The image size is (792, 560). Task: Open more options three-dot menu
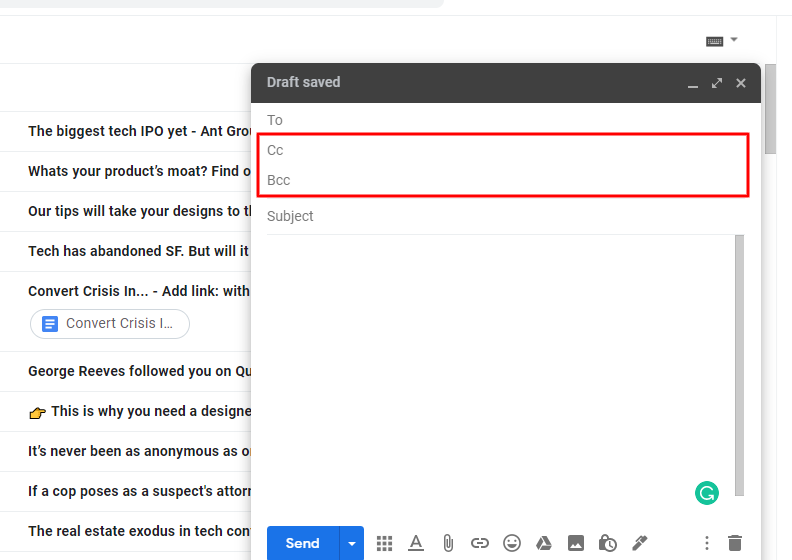tap(707, 543)
